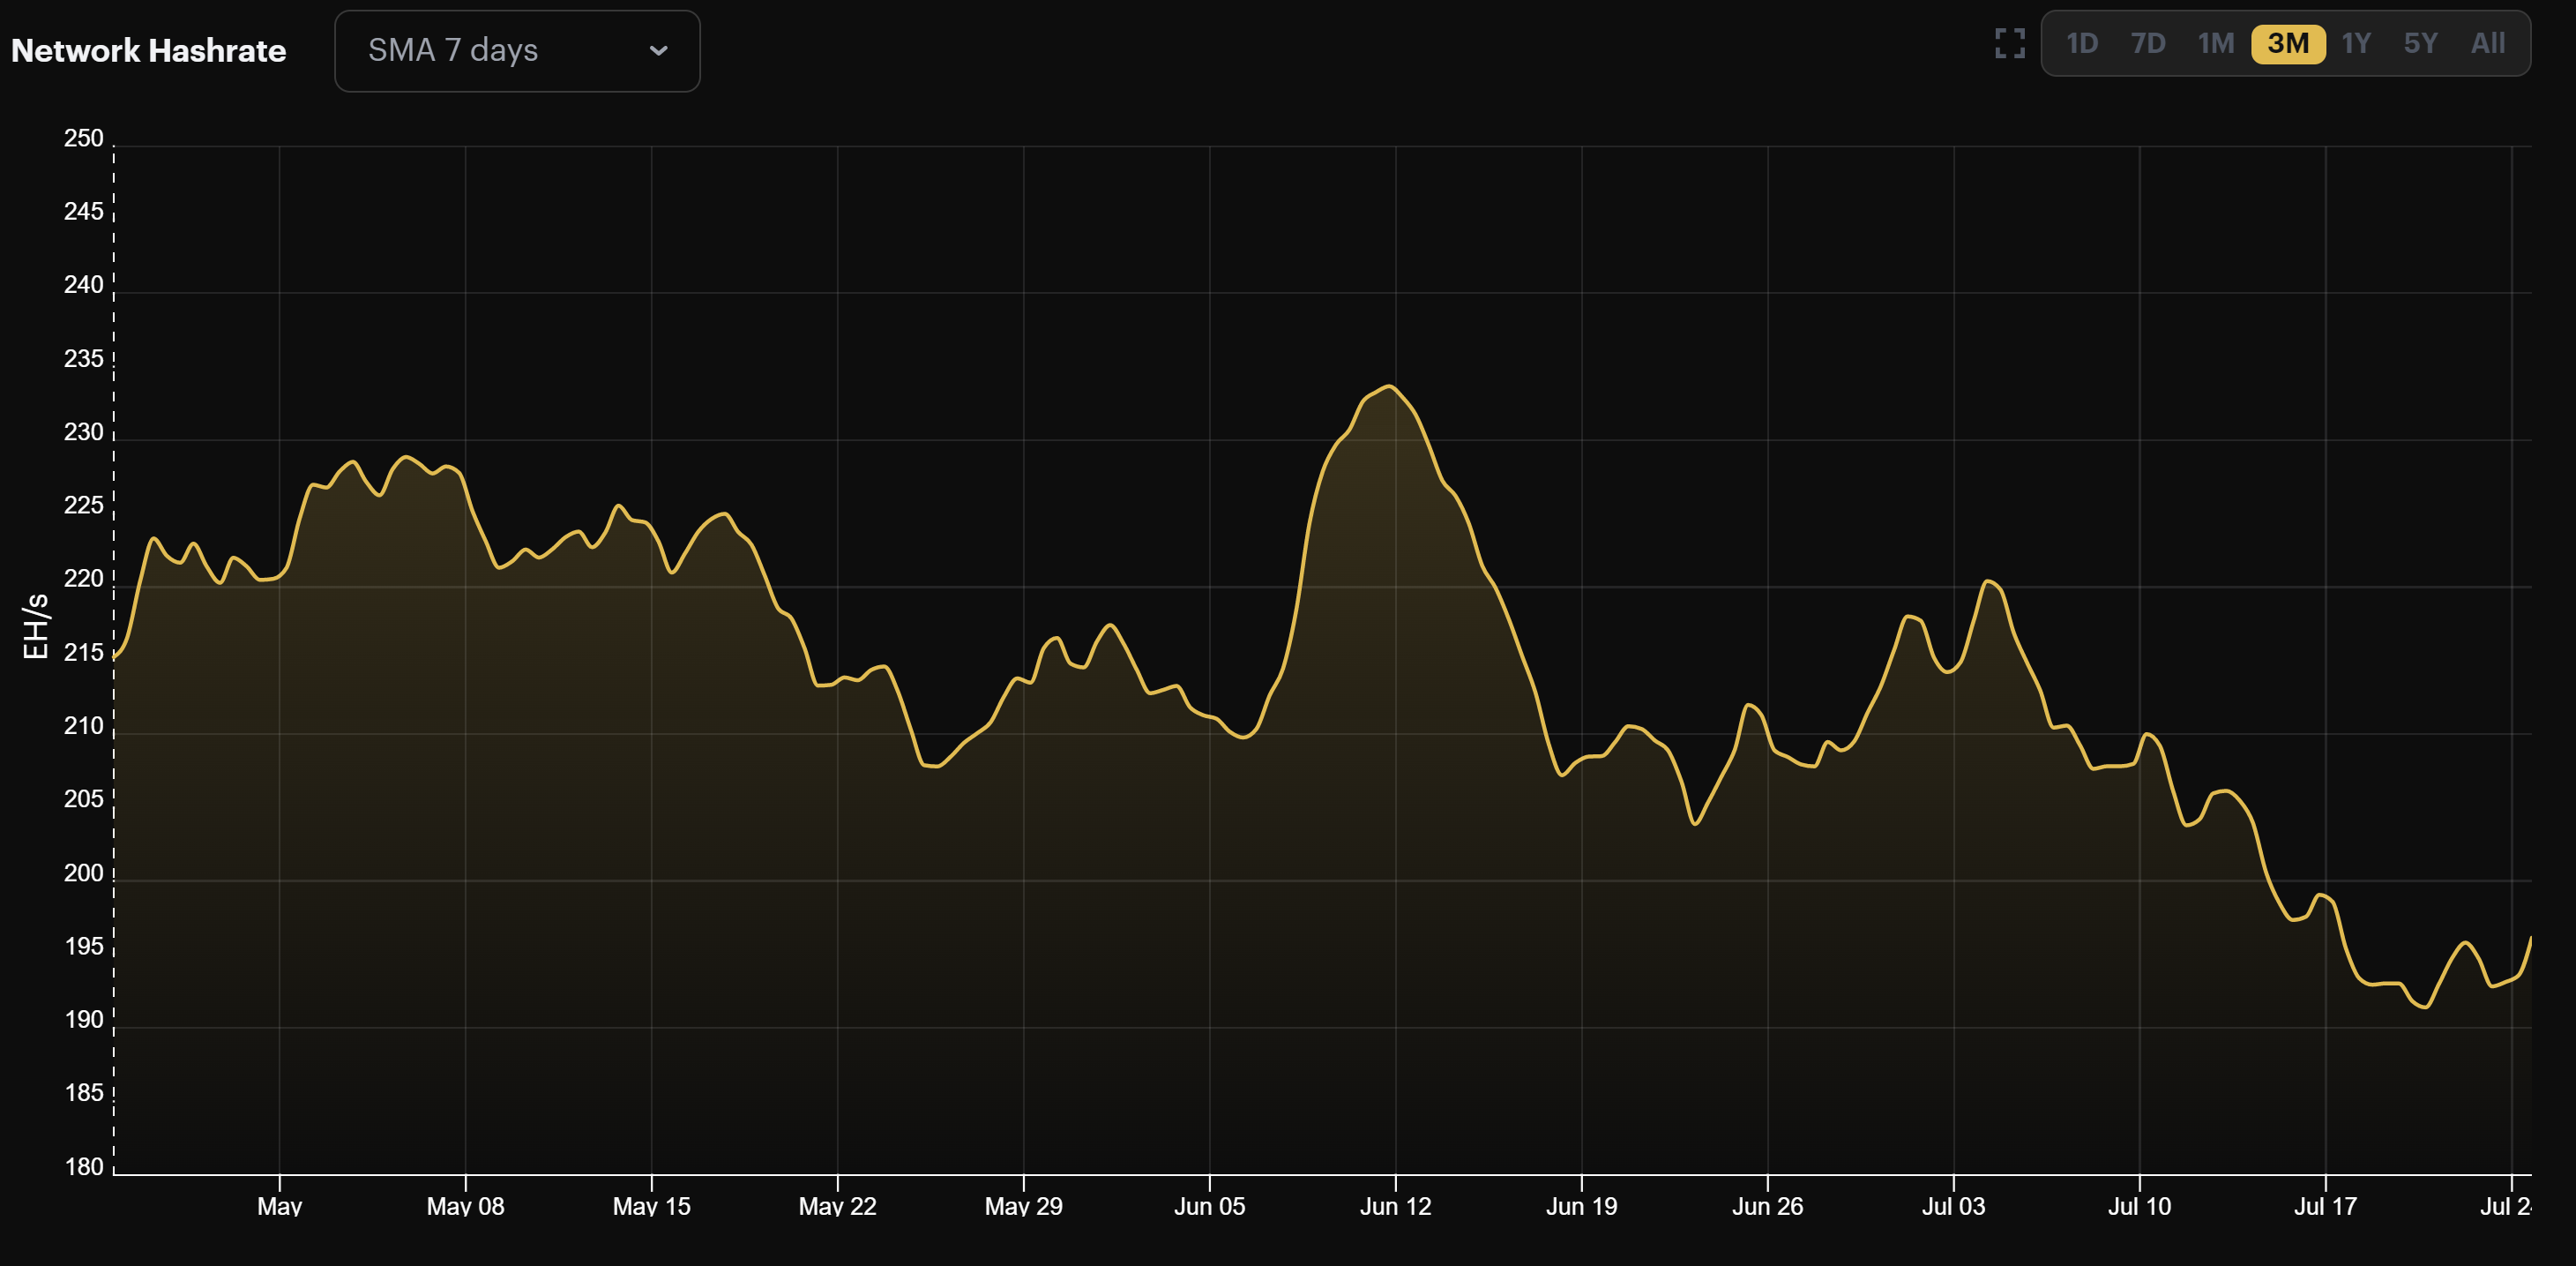Image resolution: width=2576 pixels, height=1266 pixels.
Task: Click the Jun 12 peak on the curve
Action: click(1388, 388)
